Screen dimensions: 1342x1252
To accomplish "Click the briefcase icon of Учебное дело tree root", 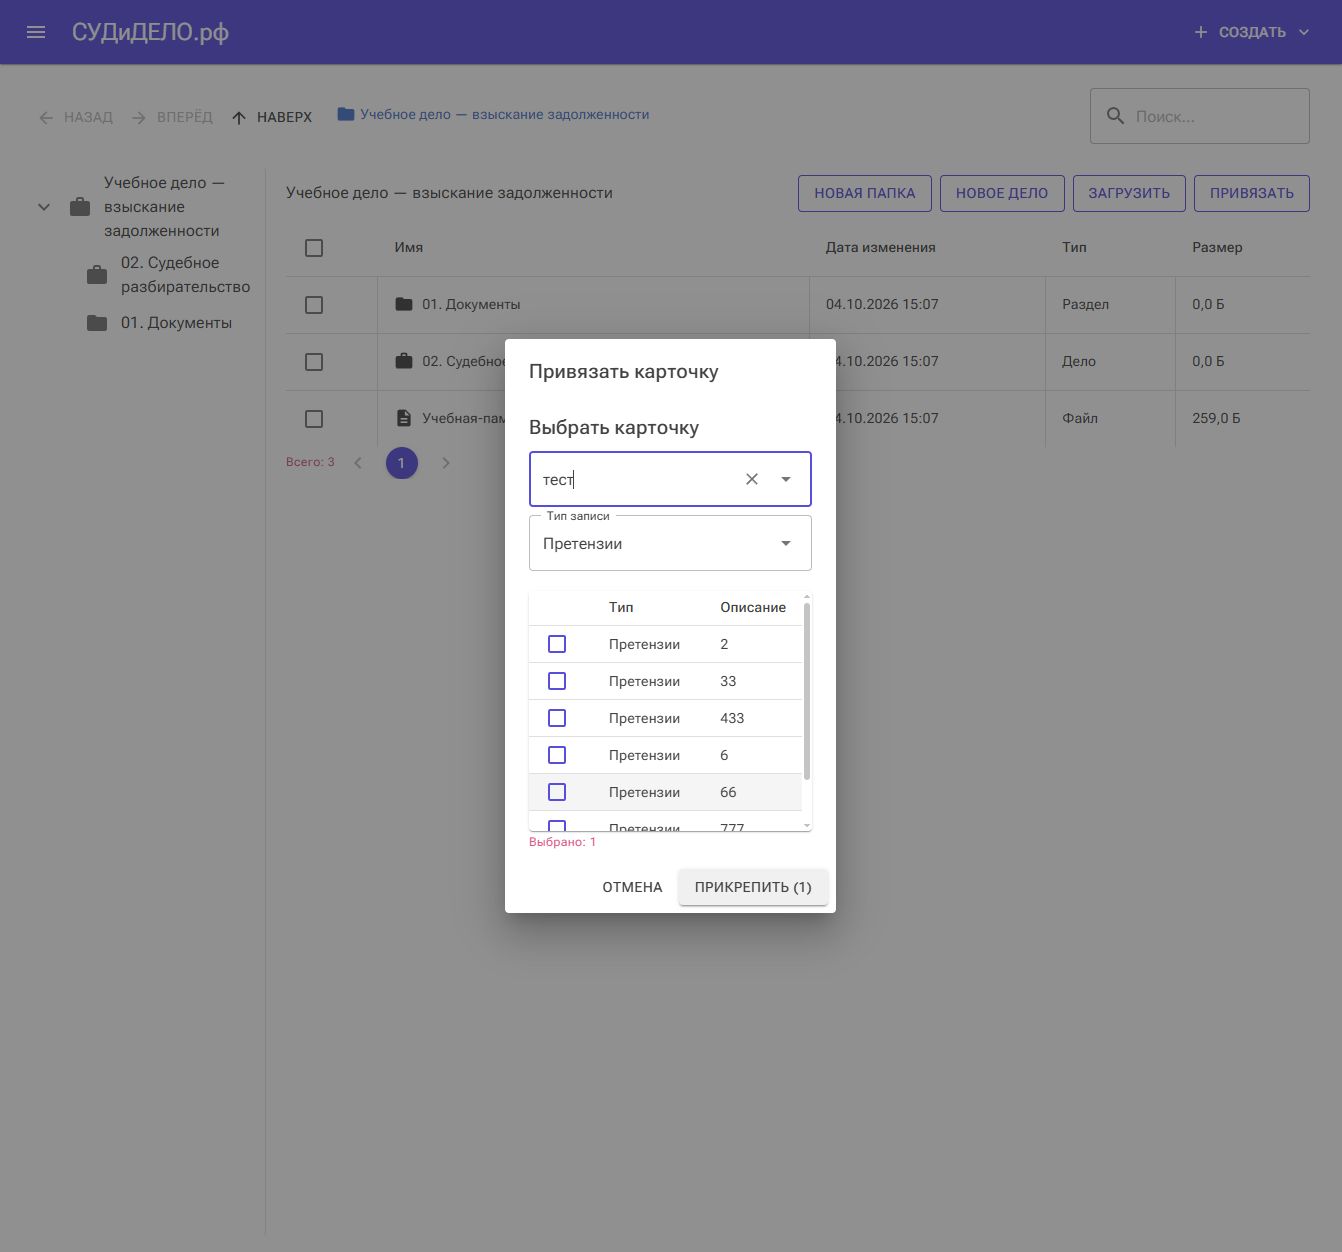I will click(x=80, y=207).
